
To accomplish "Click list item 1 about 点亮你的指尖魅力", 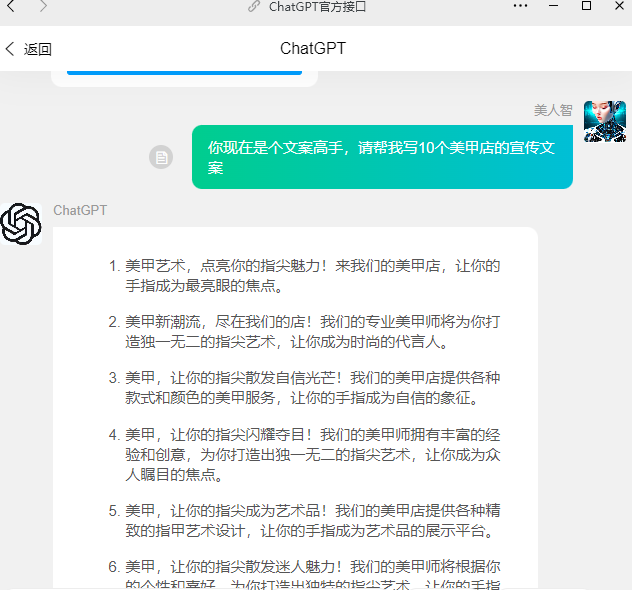I will (305, 276).
